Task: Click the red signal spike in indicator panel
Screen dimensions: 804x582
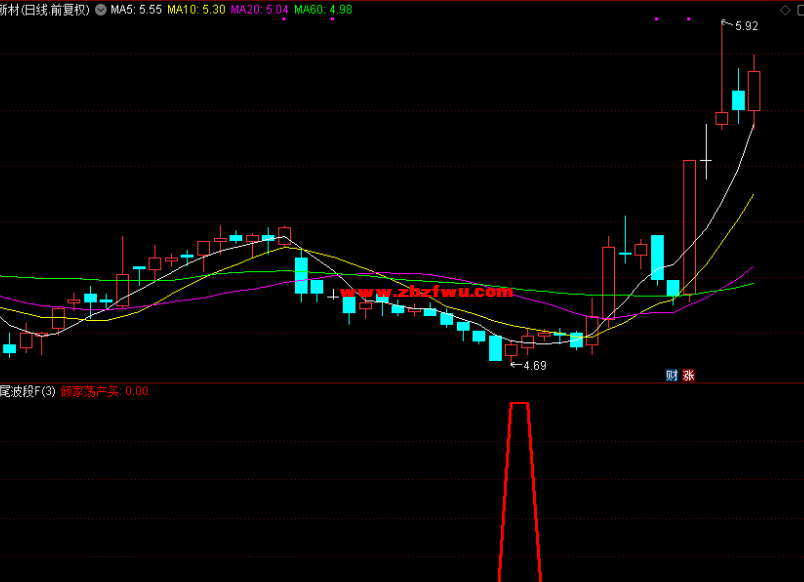Action: click(519, 491)
